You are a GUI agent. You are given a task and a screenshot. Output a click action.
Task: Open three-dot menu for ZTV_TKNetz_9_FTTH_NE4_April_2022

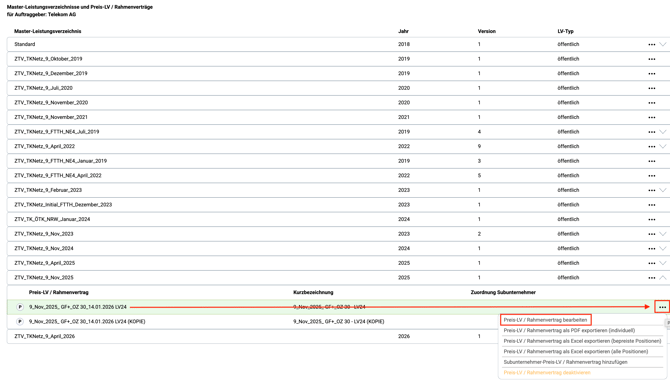coord(651,176)
